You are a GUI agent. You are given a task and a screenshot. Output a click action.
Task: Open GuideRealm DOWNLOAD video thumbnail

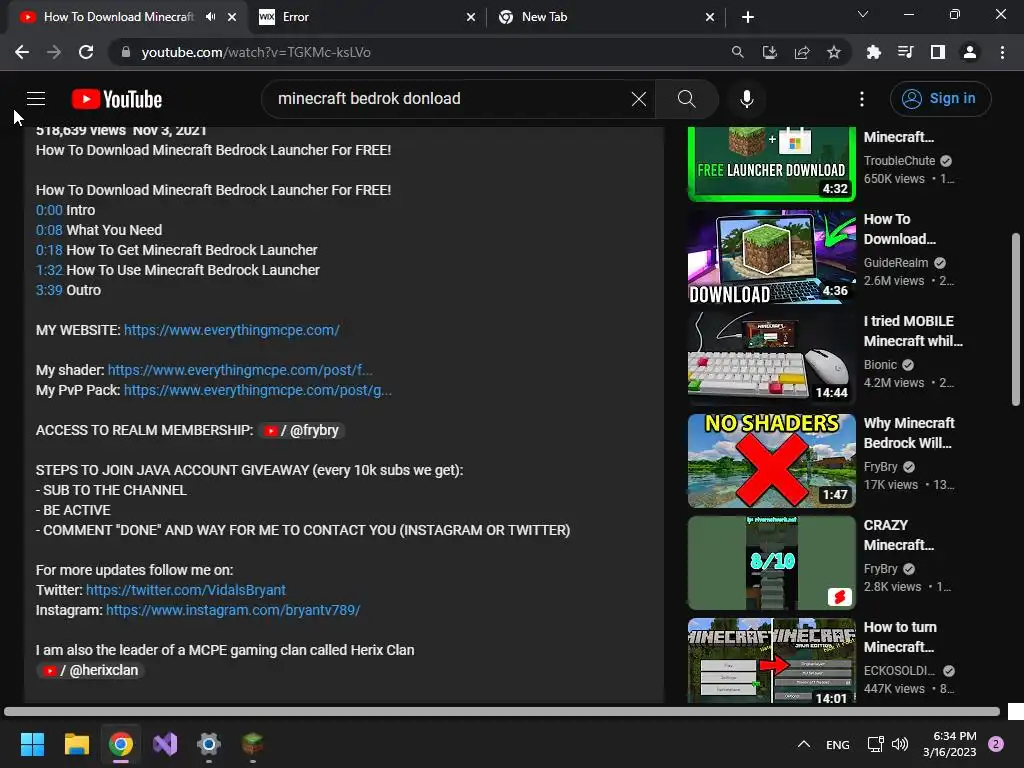771,257
